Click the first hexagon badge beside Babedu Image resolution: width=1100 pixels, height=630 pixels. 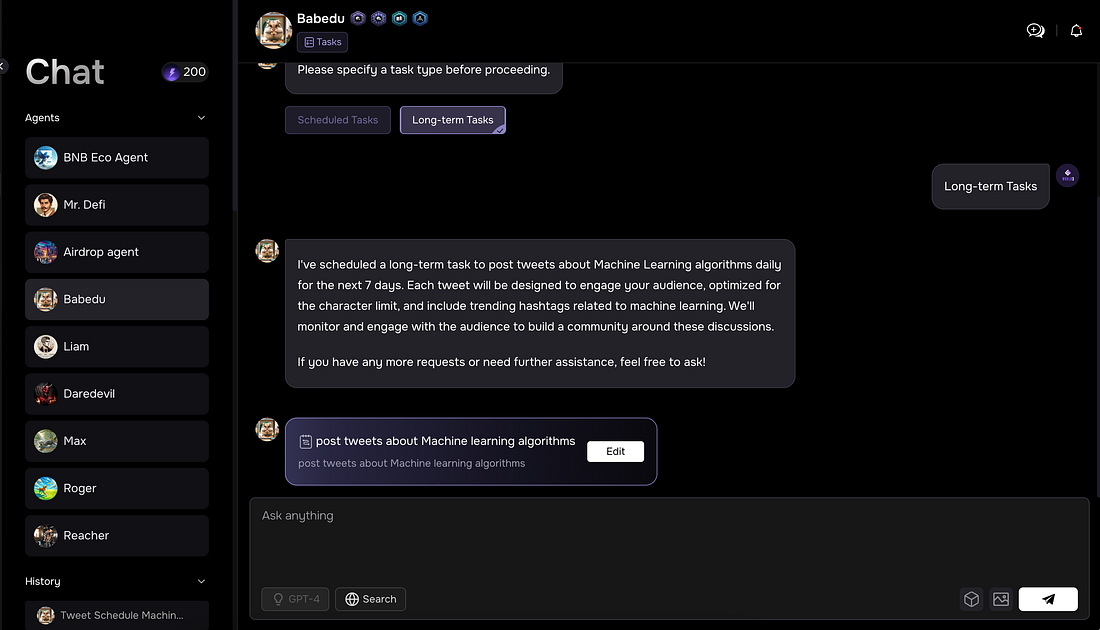click(358, 18)
